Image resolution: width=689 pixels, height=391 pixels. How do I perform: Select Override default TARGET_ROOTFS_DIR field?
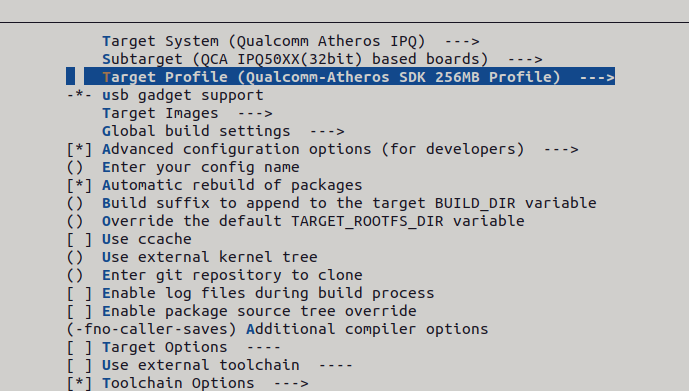click(x=295, y=221)
